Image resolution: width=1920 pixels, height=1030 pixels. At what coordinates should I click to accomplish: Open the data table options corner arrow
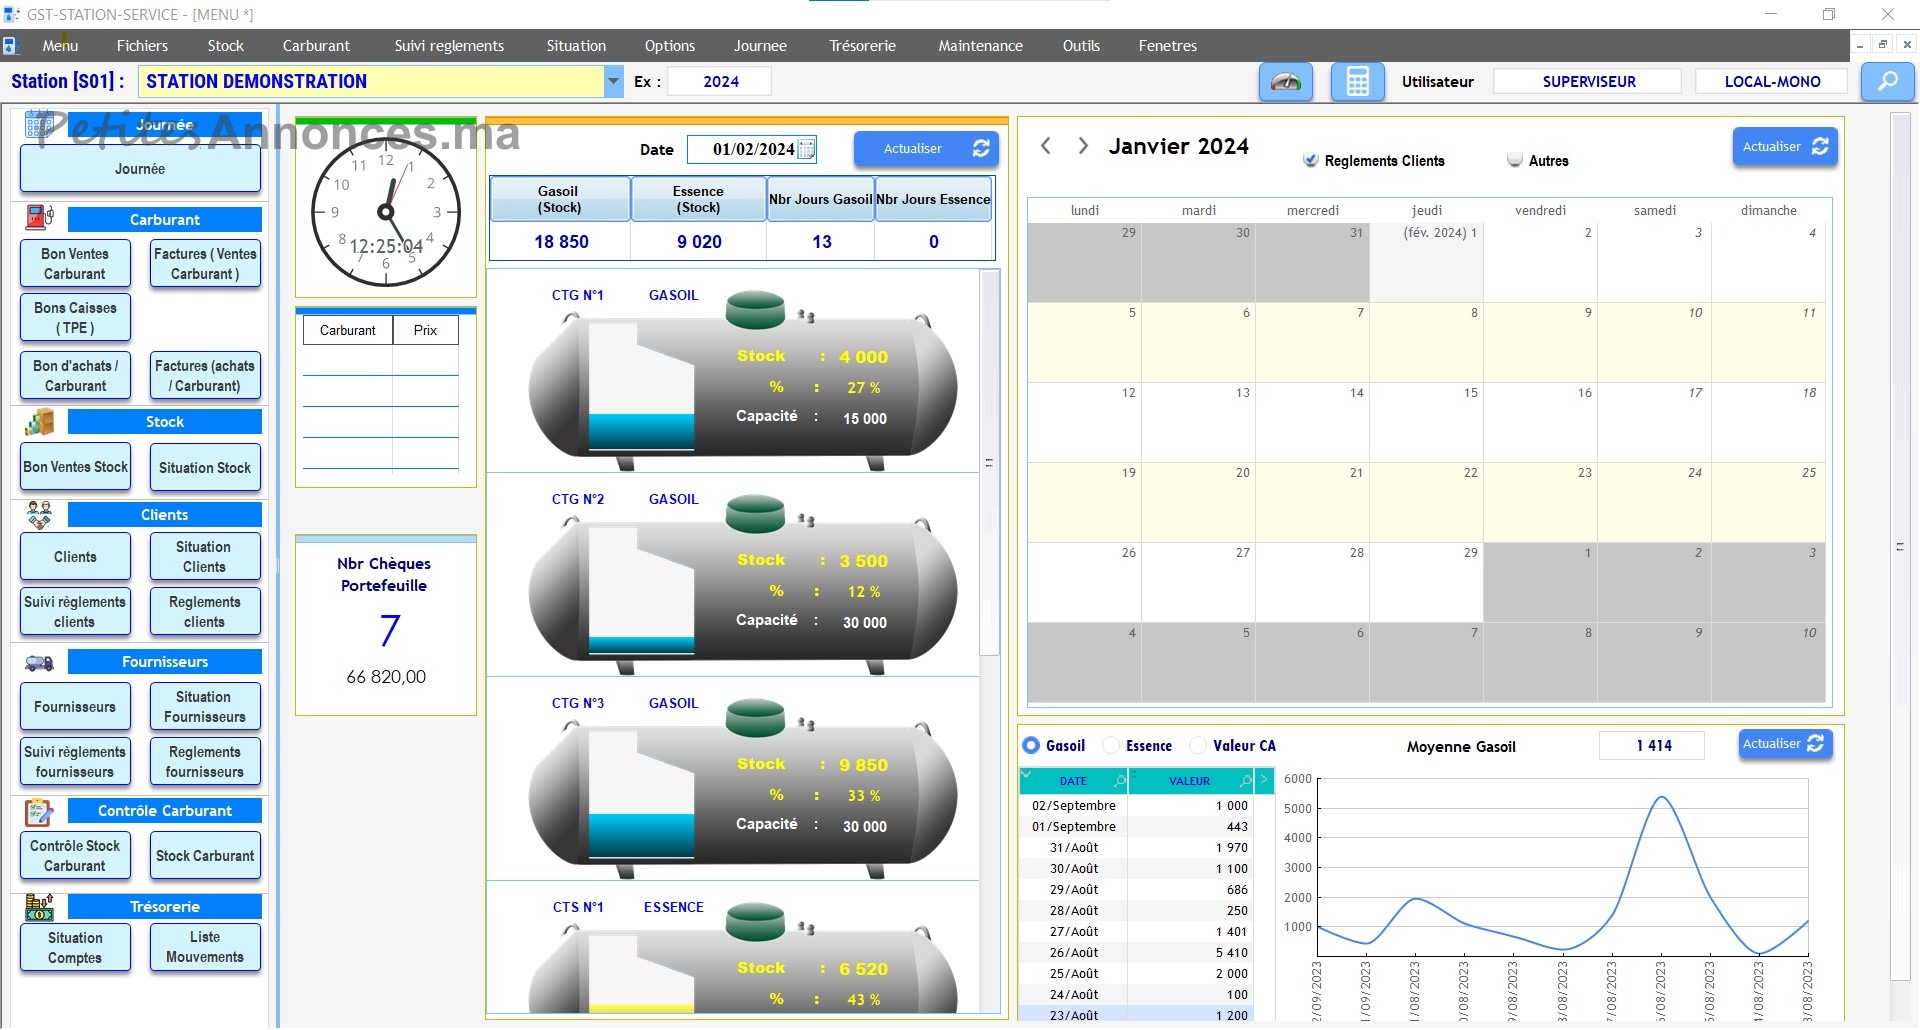1026,775
